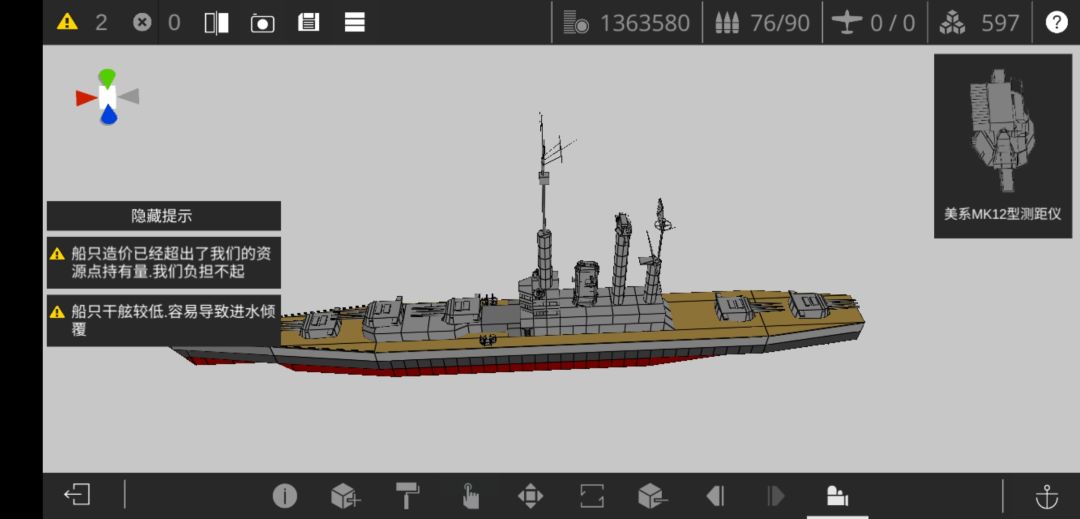Select the 美系MK12型测距仪 part thumbnail

1003,147
